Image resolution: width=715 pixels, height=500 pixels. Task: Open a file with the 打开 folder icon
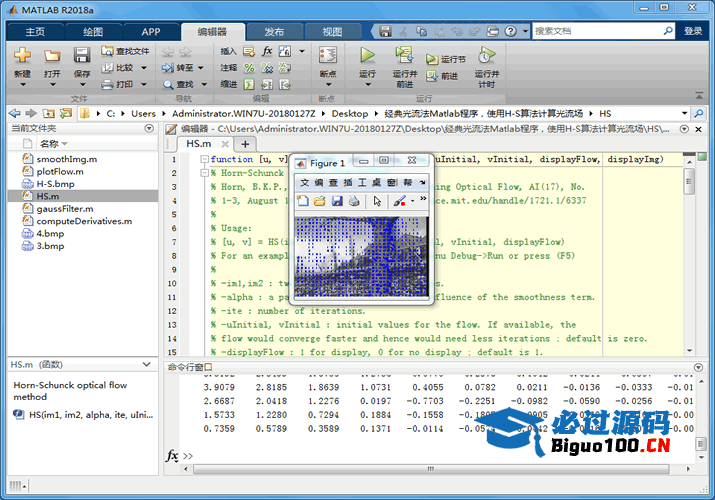point(52,56)
